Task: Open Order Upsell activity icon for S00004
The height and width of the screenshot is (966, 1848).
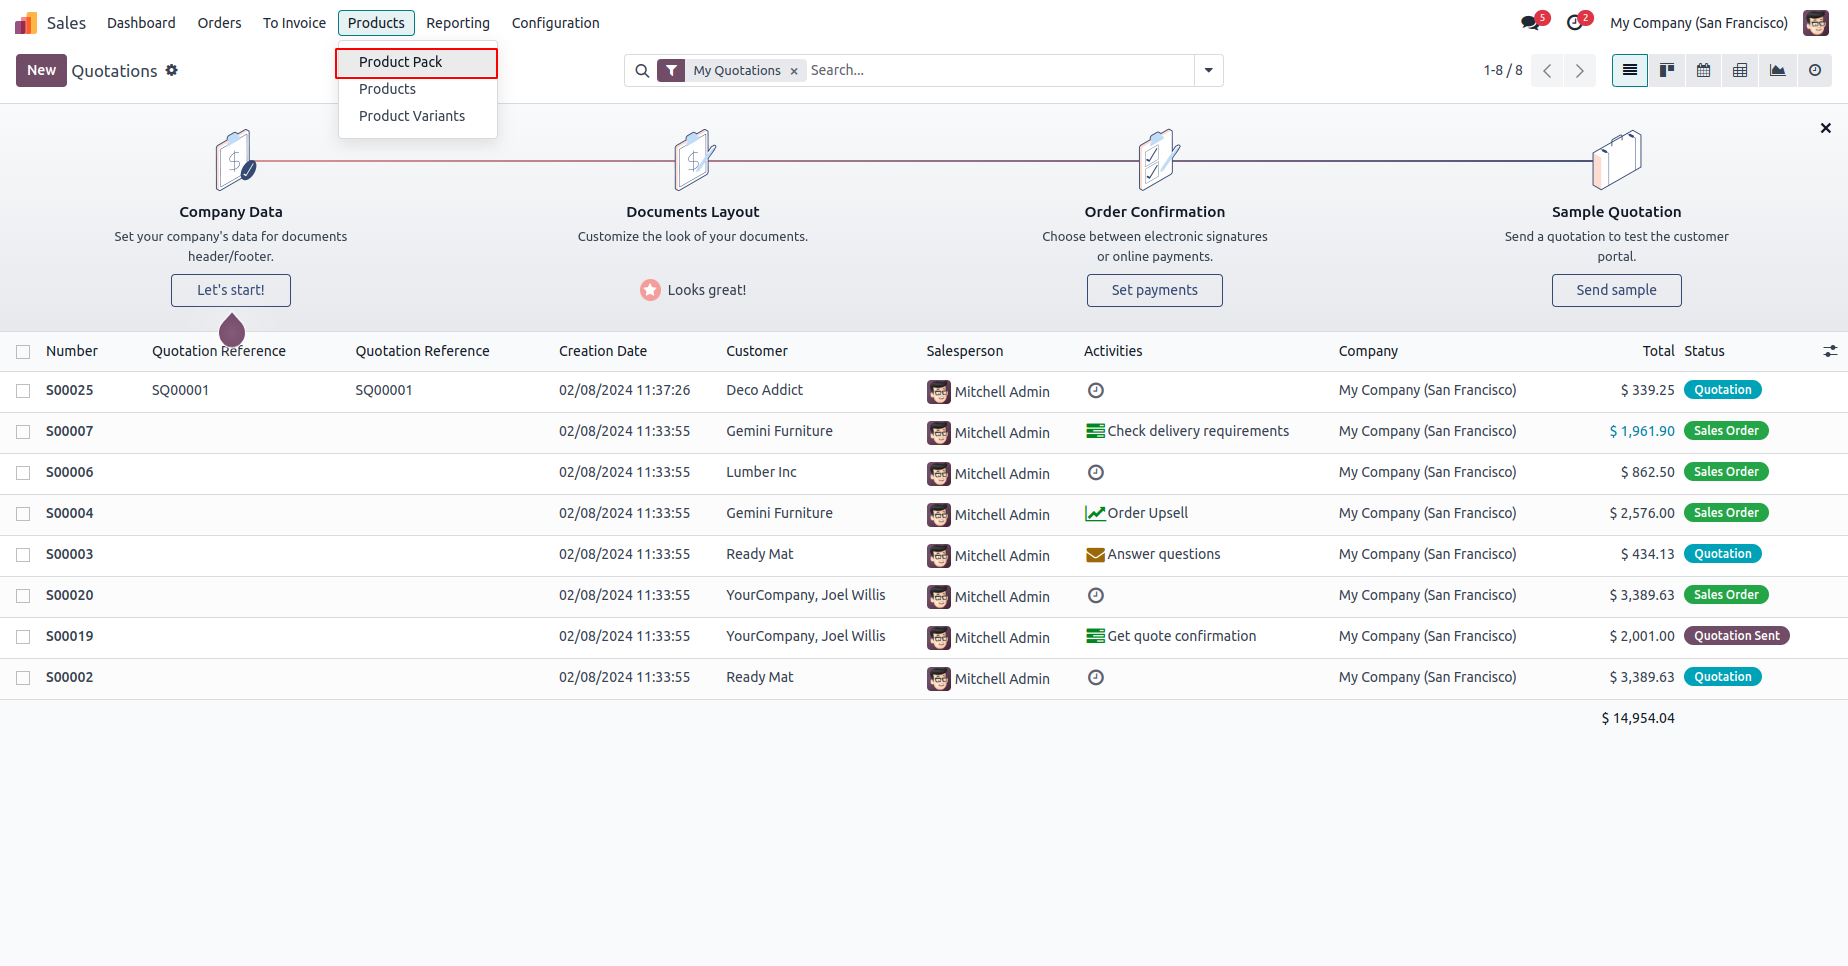Action: (x=1096, y=513)
